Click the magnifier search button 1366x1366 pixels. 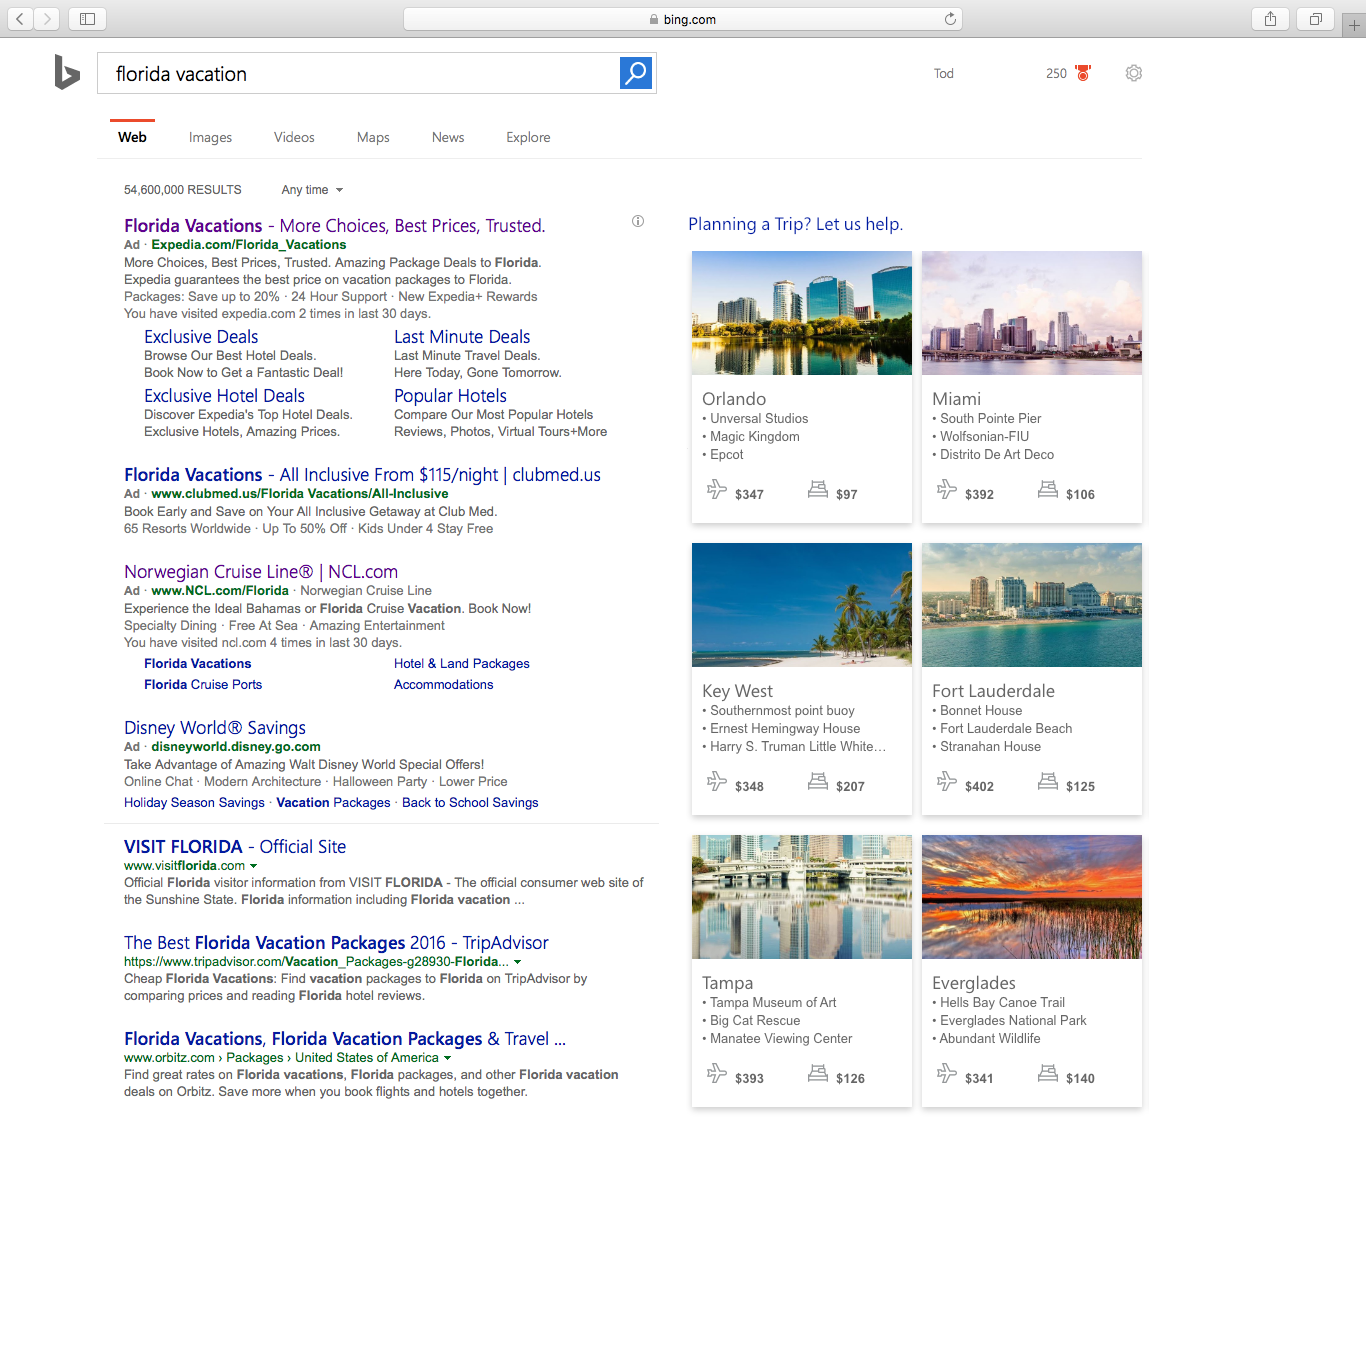[636, 73]
